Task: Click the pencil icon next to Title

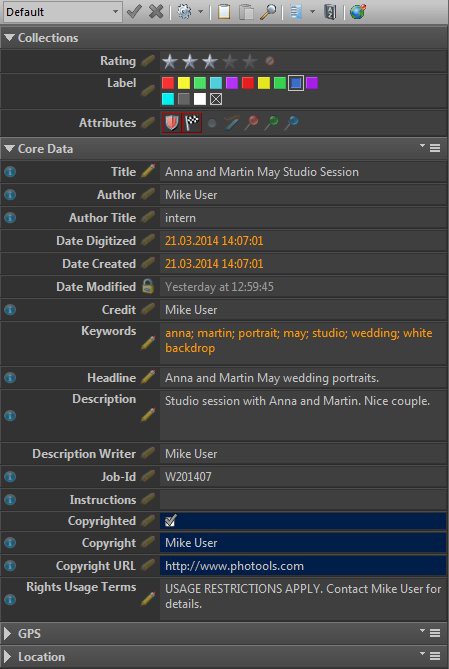Action: 148,172
